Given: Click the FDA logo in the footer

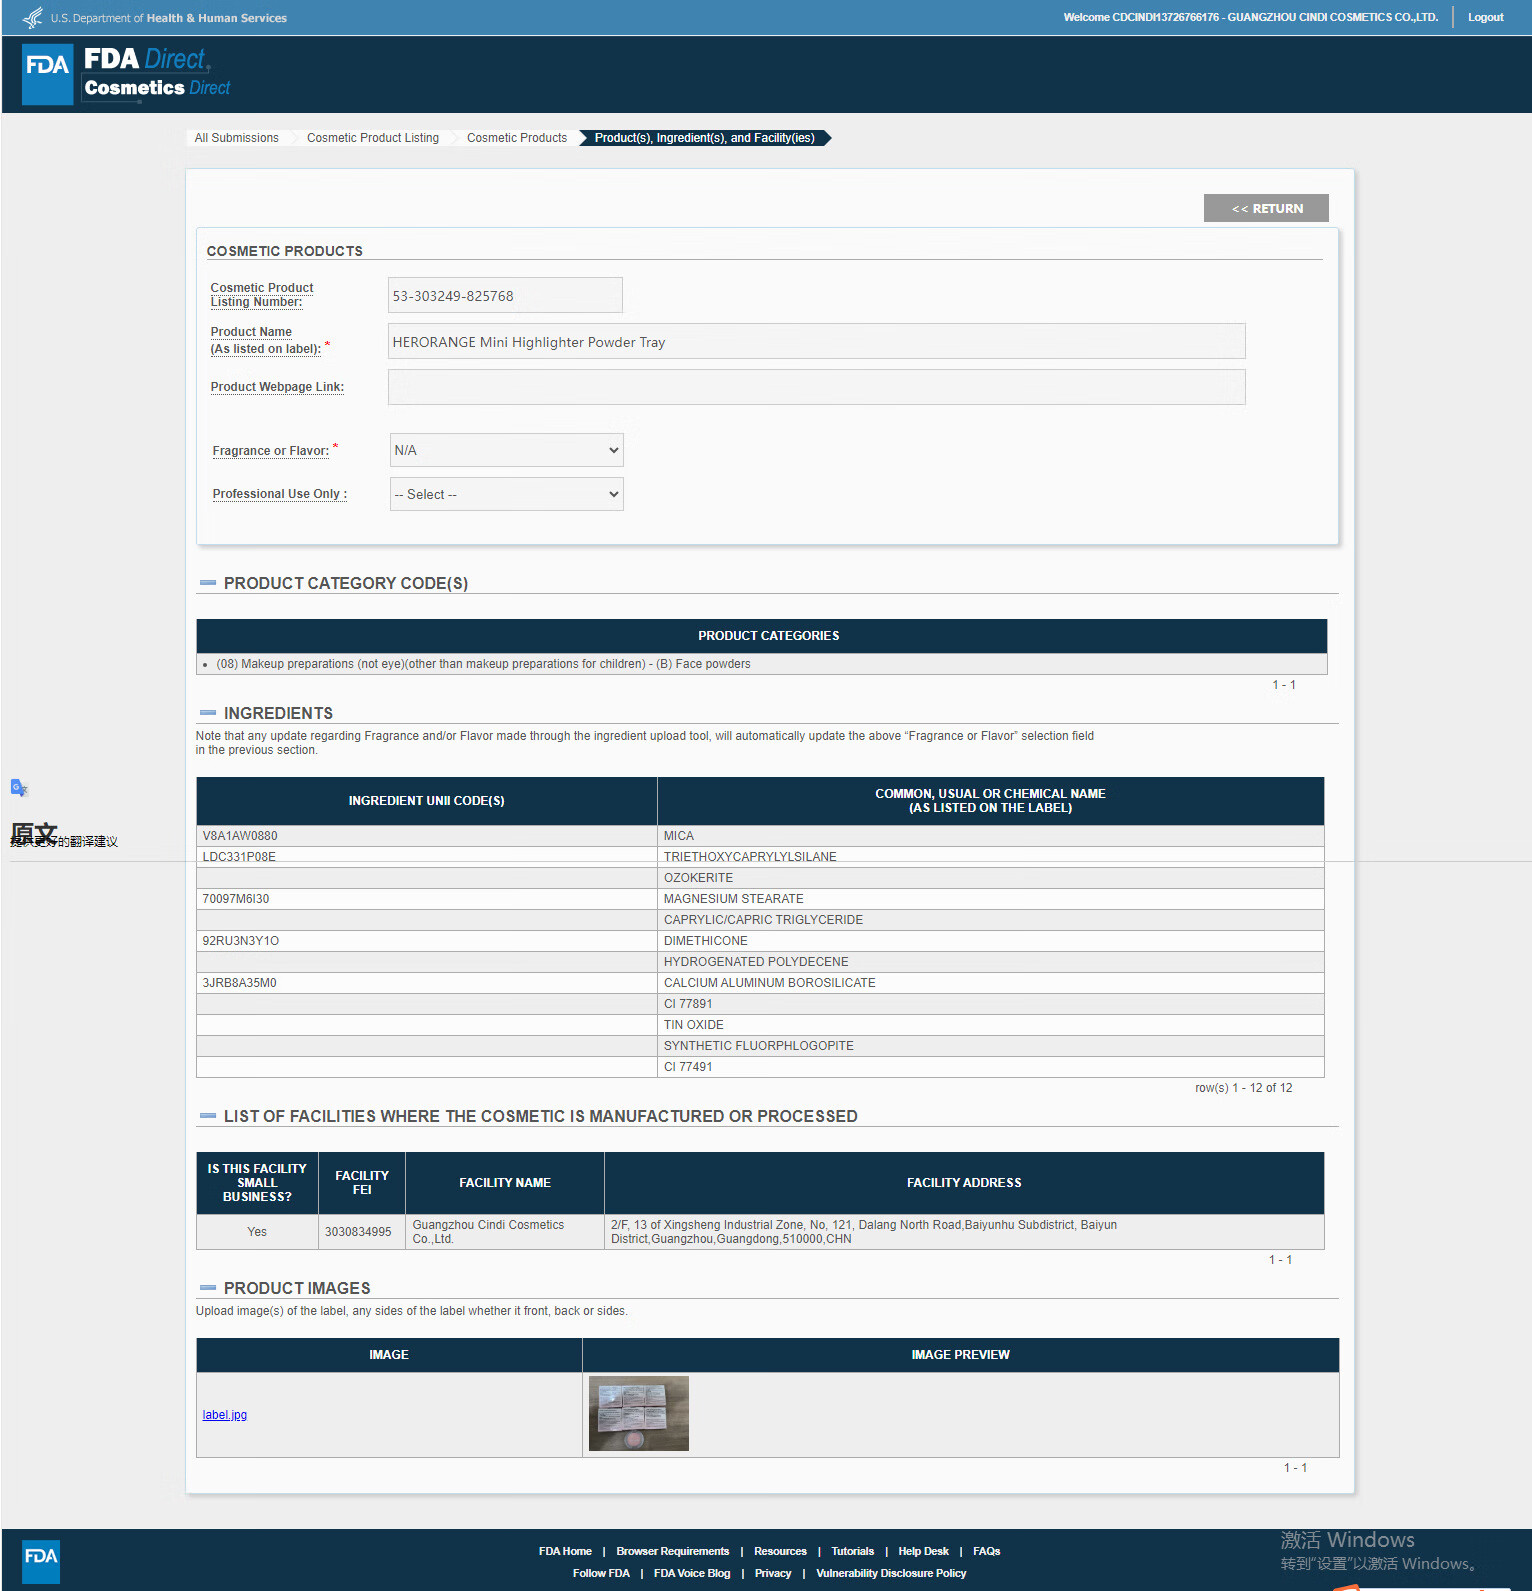Looking at the screenshot, I should tap(41, 1560).
